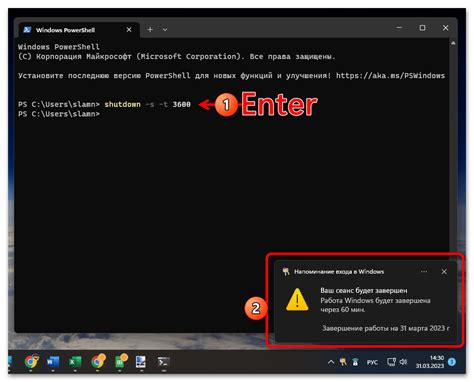The image size is (474, 382).
Task: Open the second Chrome icon with badge
Action: 98,361
